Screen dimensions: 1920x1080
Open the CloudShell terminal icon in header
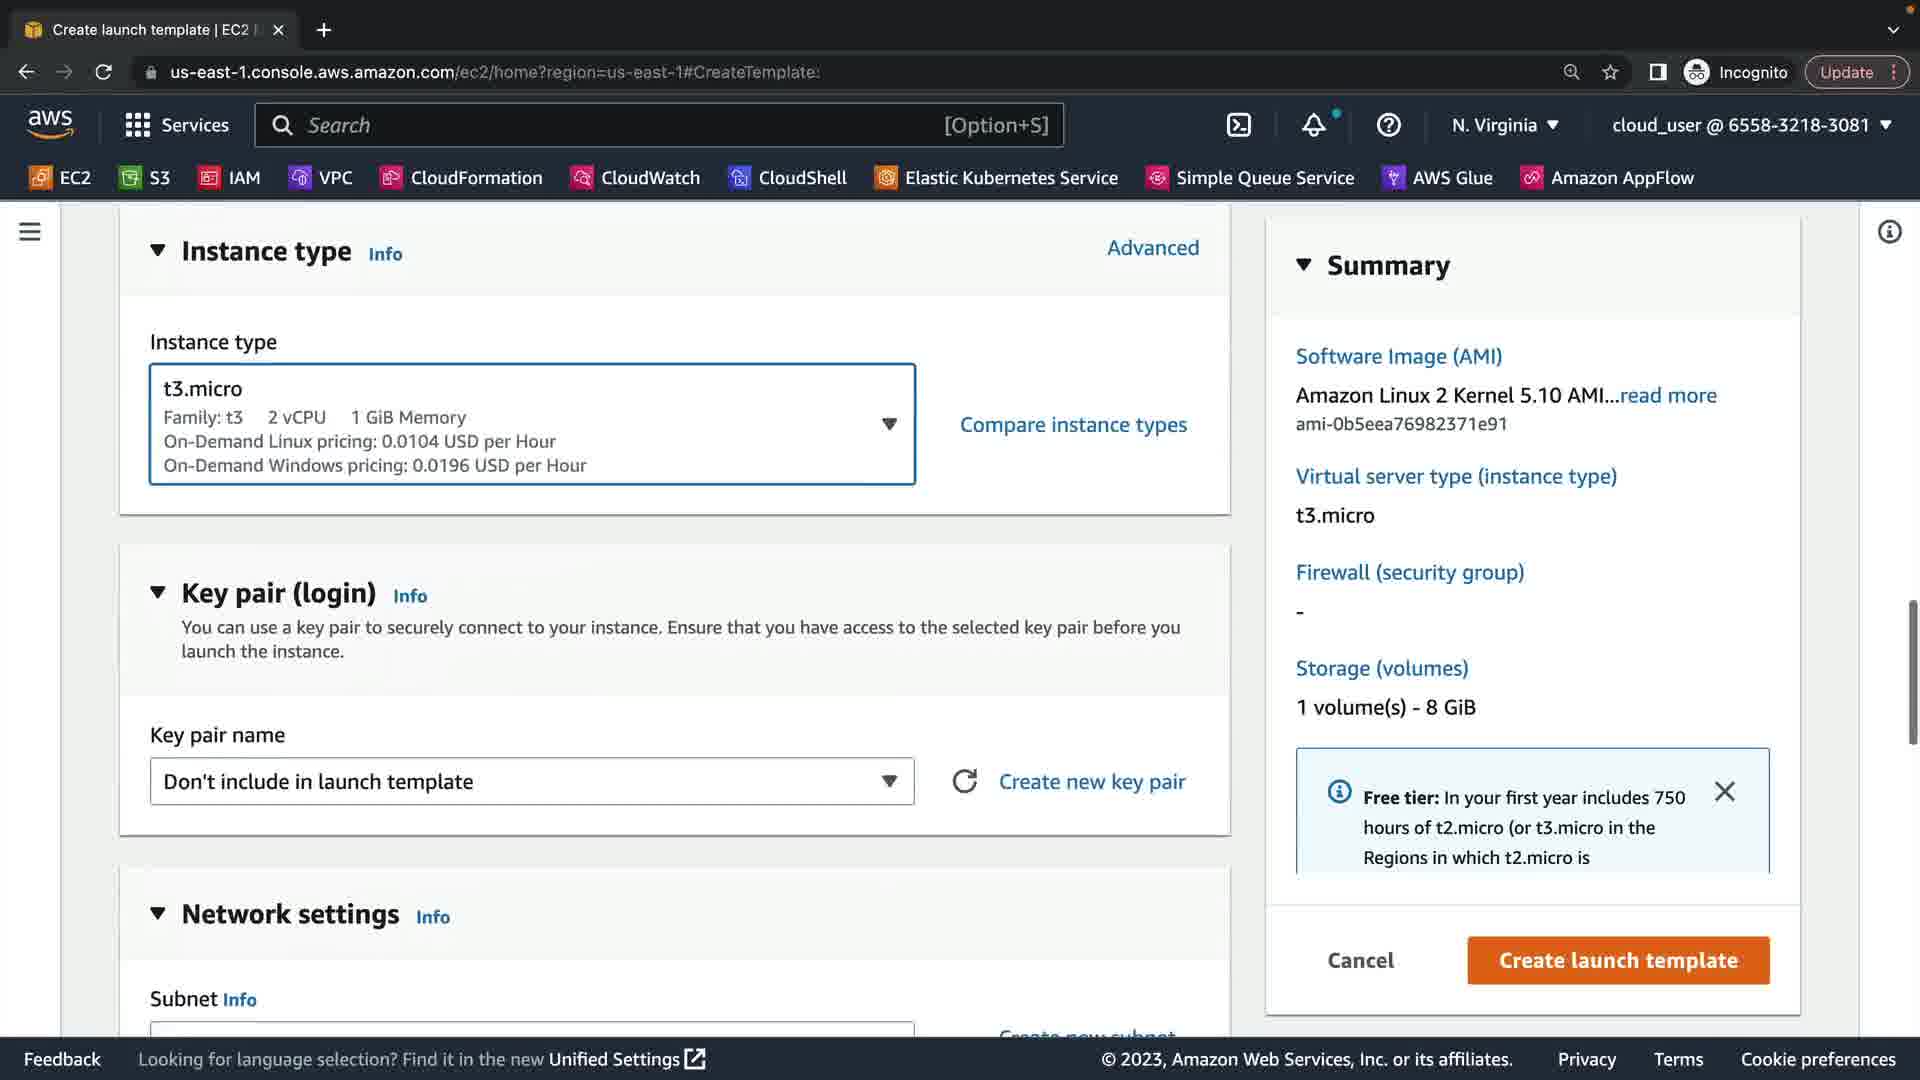click(1238, 125)
